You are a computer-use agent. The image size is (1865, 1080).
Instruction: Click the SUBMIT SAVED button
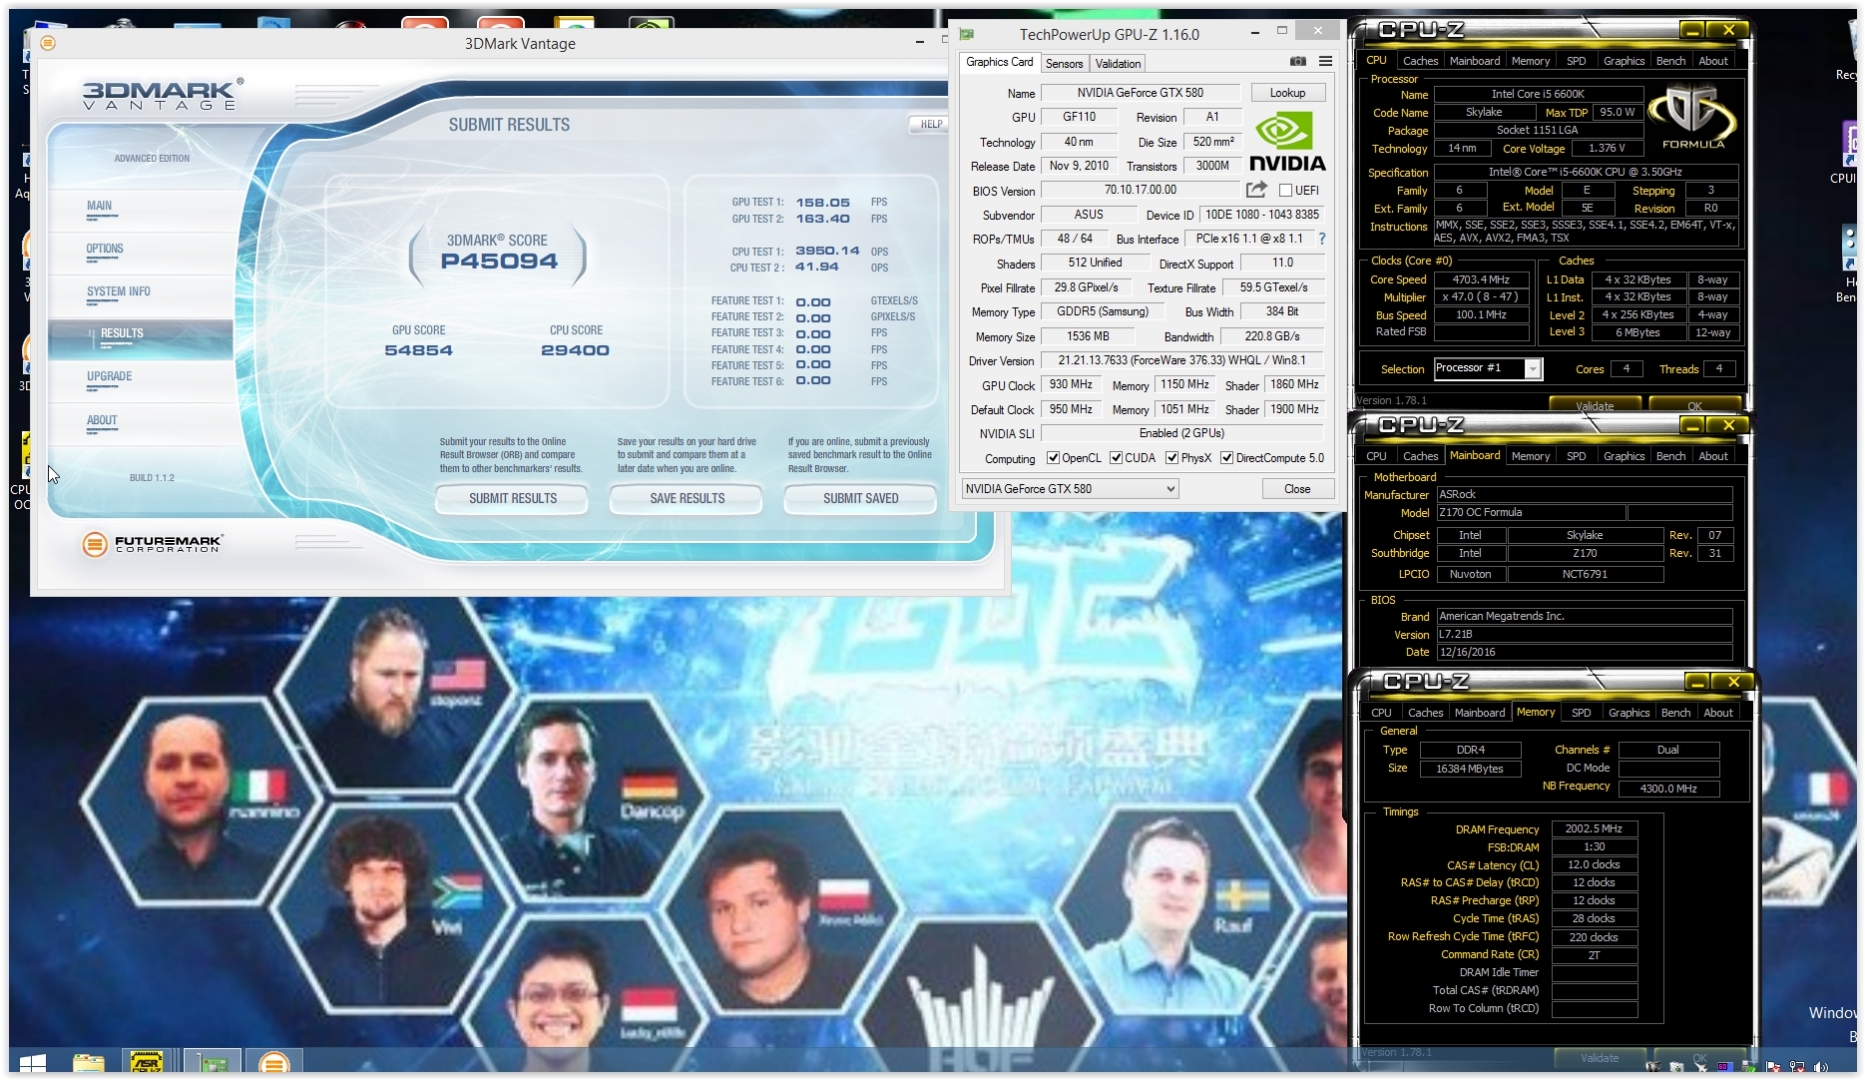(x=860, y=498)
